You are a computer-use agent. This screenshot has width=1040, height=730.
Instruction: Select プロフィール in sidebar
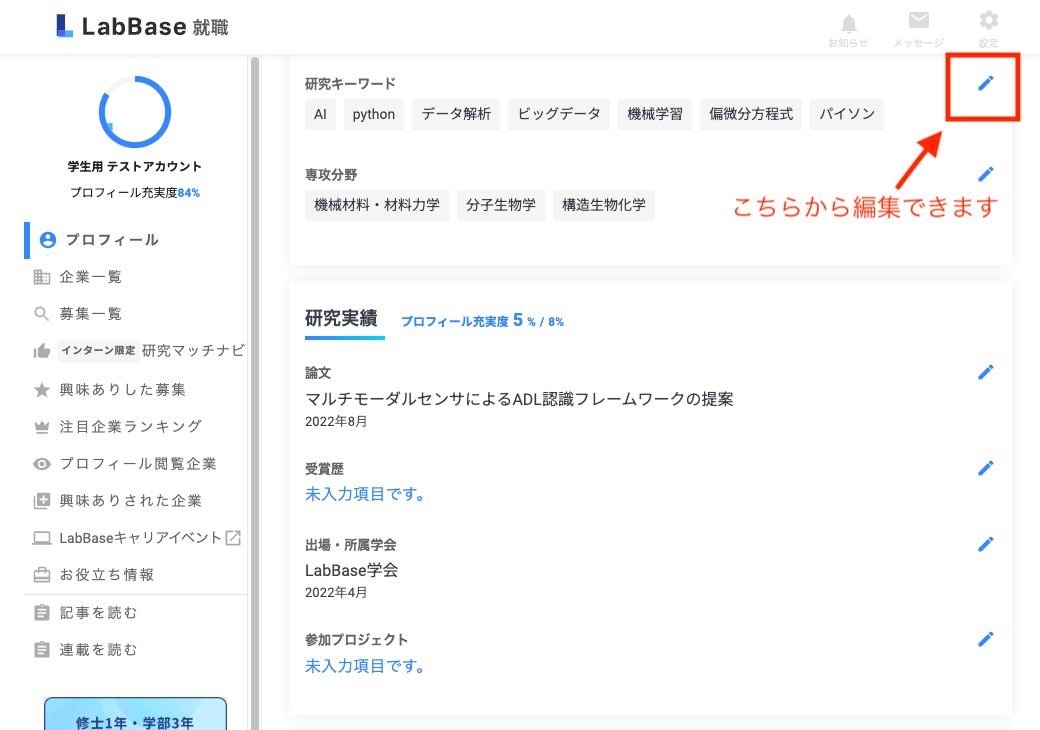(x=111, y=240)
